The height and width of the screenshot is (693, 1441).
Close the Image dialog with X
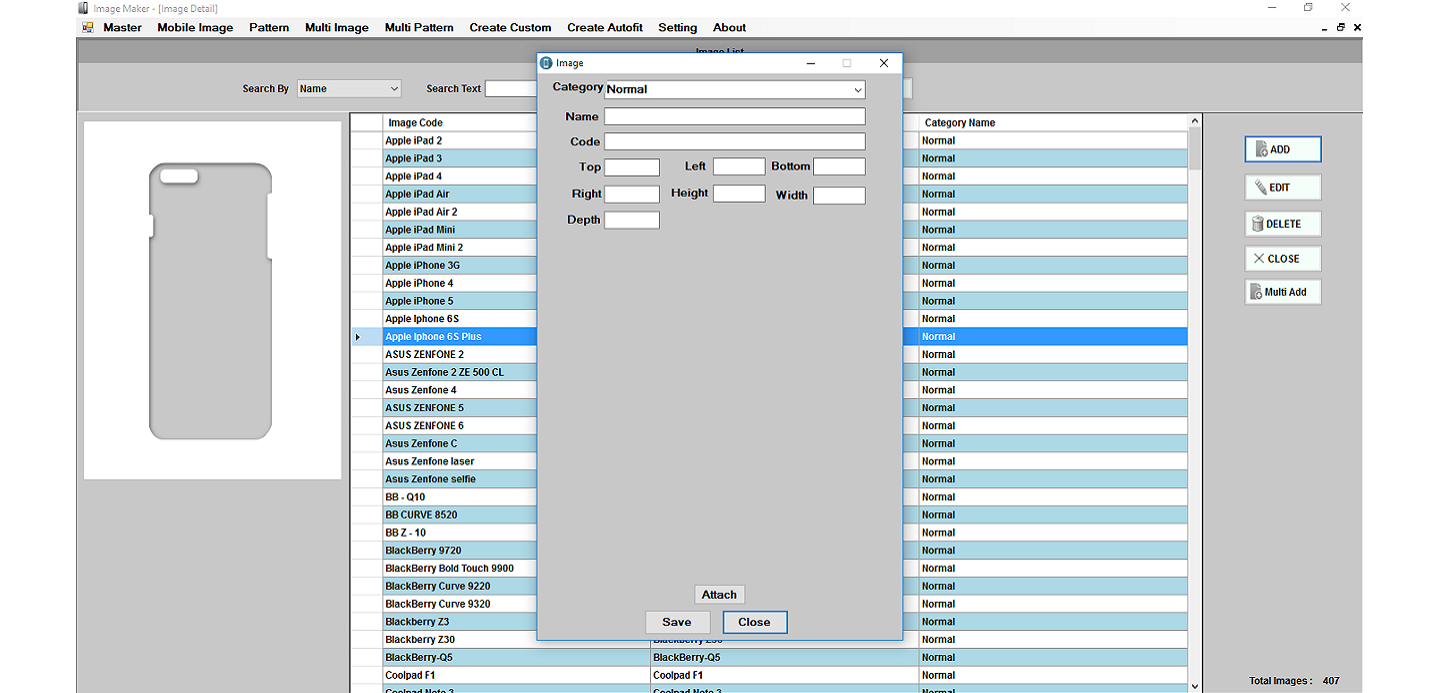883,63
